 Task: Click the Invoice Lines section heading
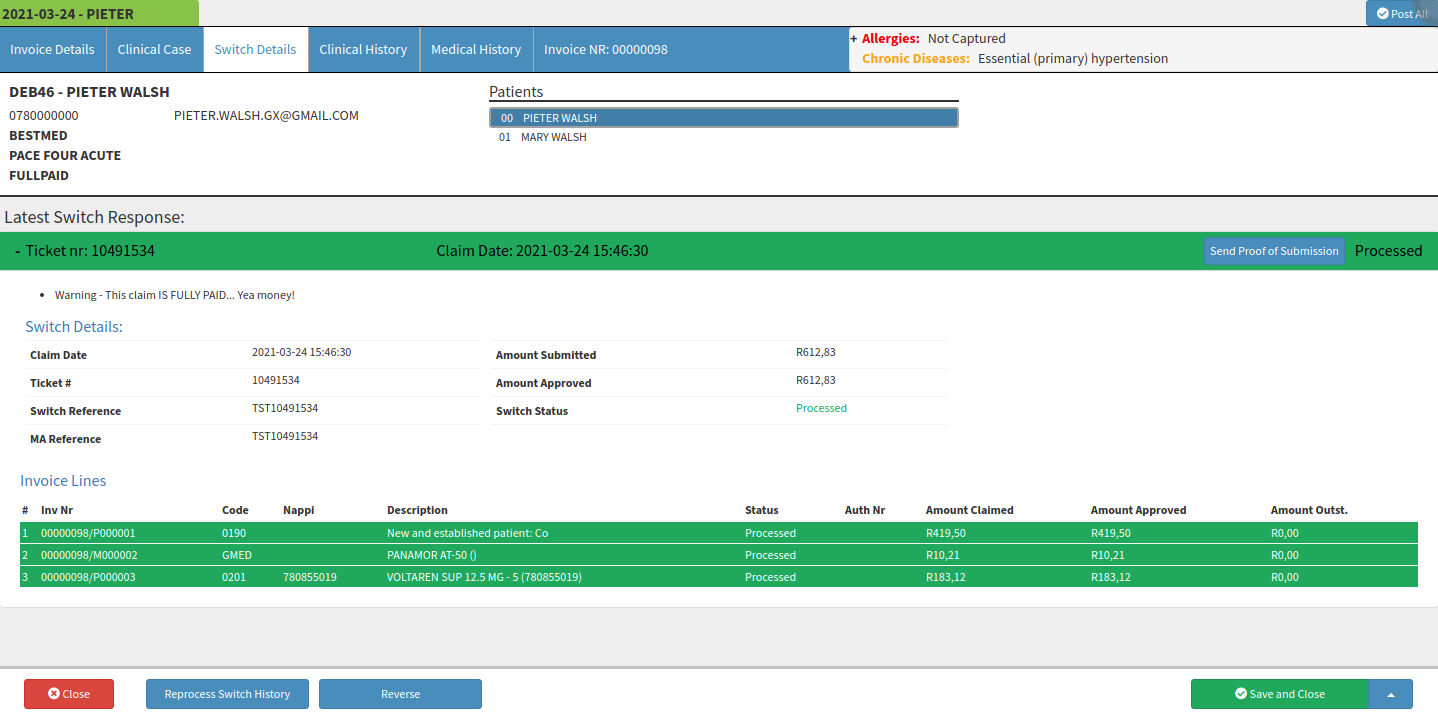[x=63, y=481]
